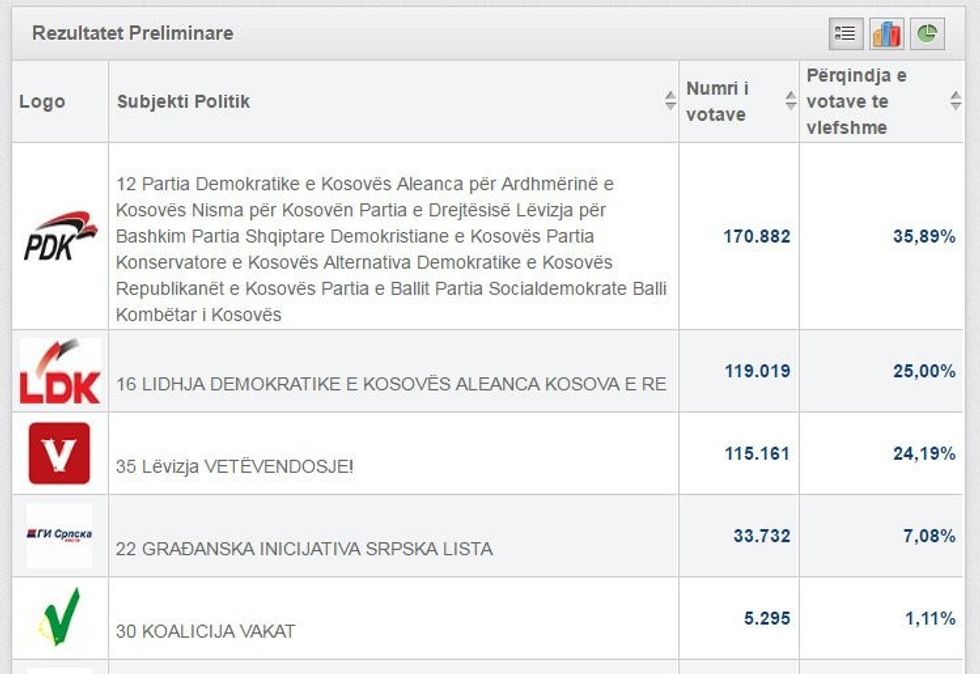
Task: Sort by Numri i votave arrows
Action: 790,101
